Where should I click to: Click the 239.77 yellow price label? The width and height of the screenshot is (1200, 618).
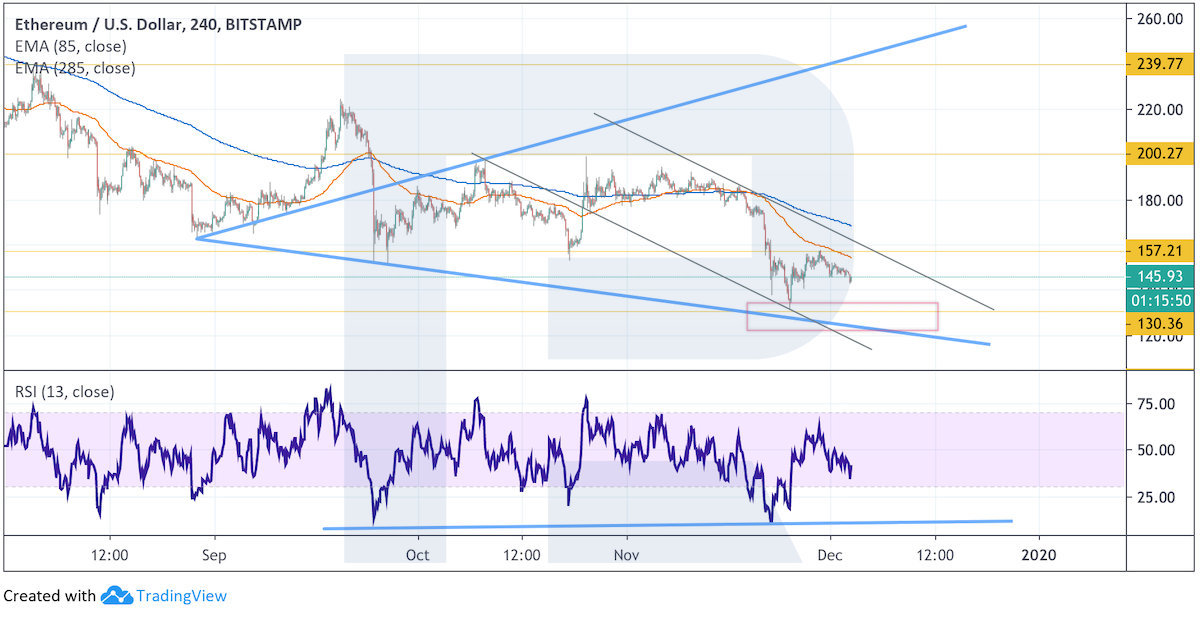click(1160, 65)
